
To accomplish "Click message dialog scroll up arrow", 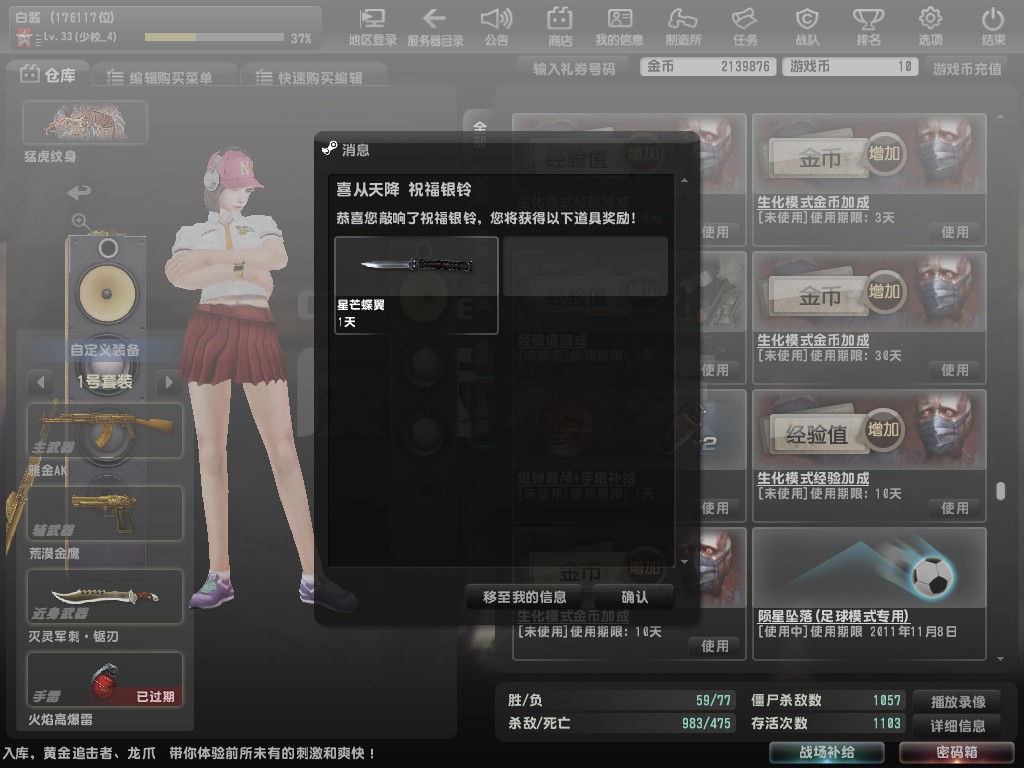I will tap(684, 181).
